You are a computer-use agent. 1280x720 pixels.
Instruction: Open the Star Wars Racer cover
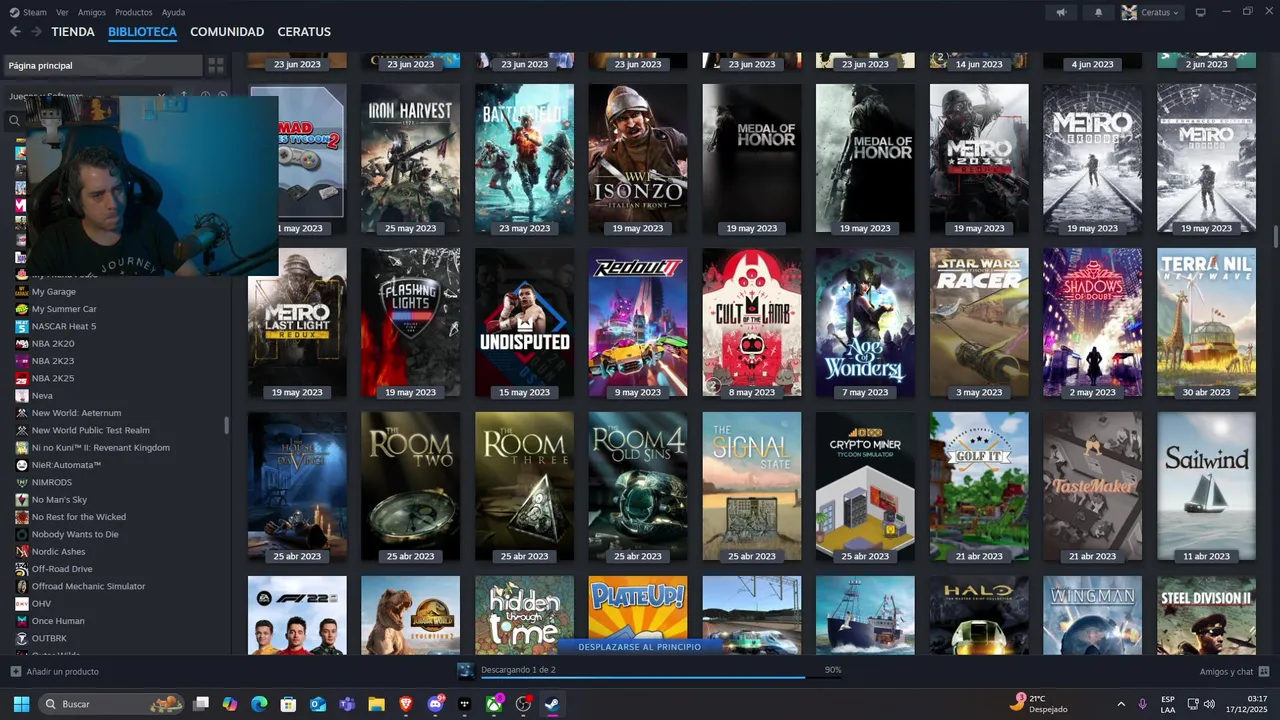click(x=979, y=322)
